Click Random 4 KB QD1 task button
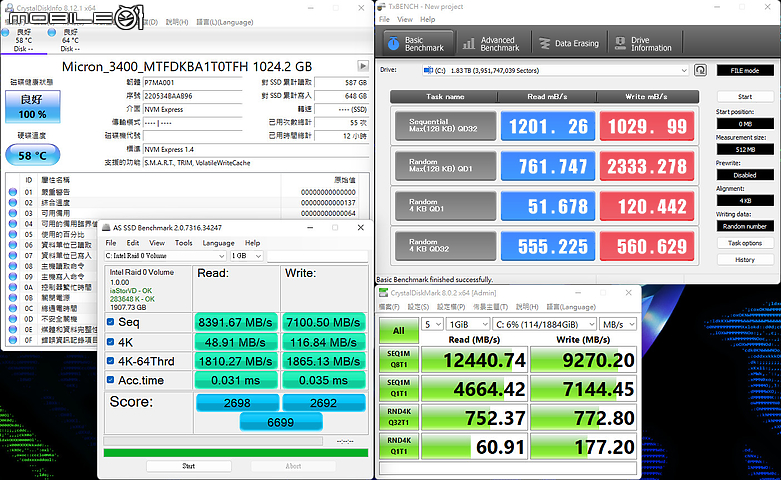 click(x=445, y=206)
